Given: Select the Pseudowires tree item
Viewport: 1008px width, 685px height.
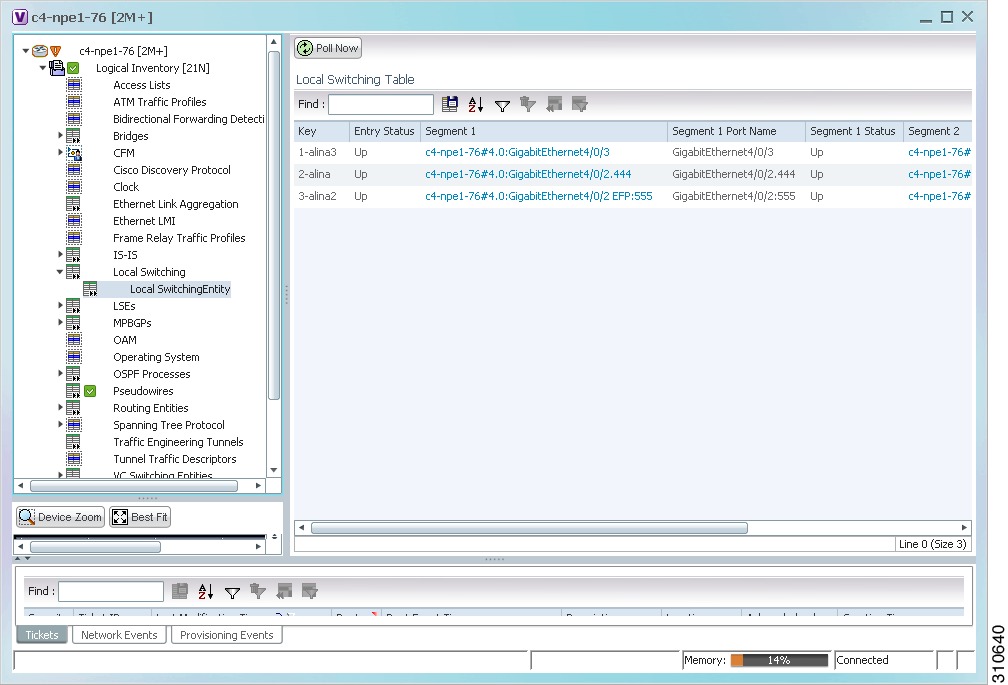Looking at the screenshot, I should (143, 391).
